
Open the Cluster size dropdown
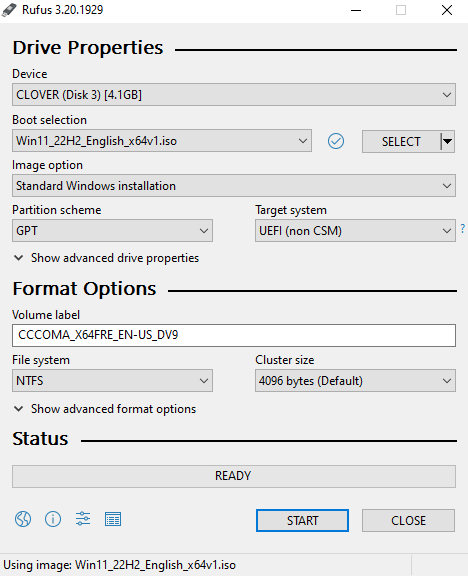tap(355, 381)
